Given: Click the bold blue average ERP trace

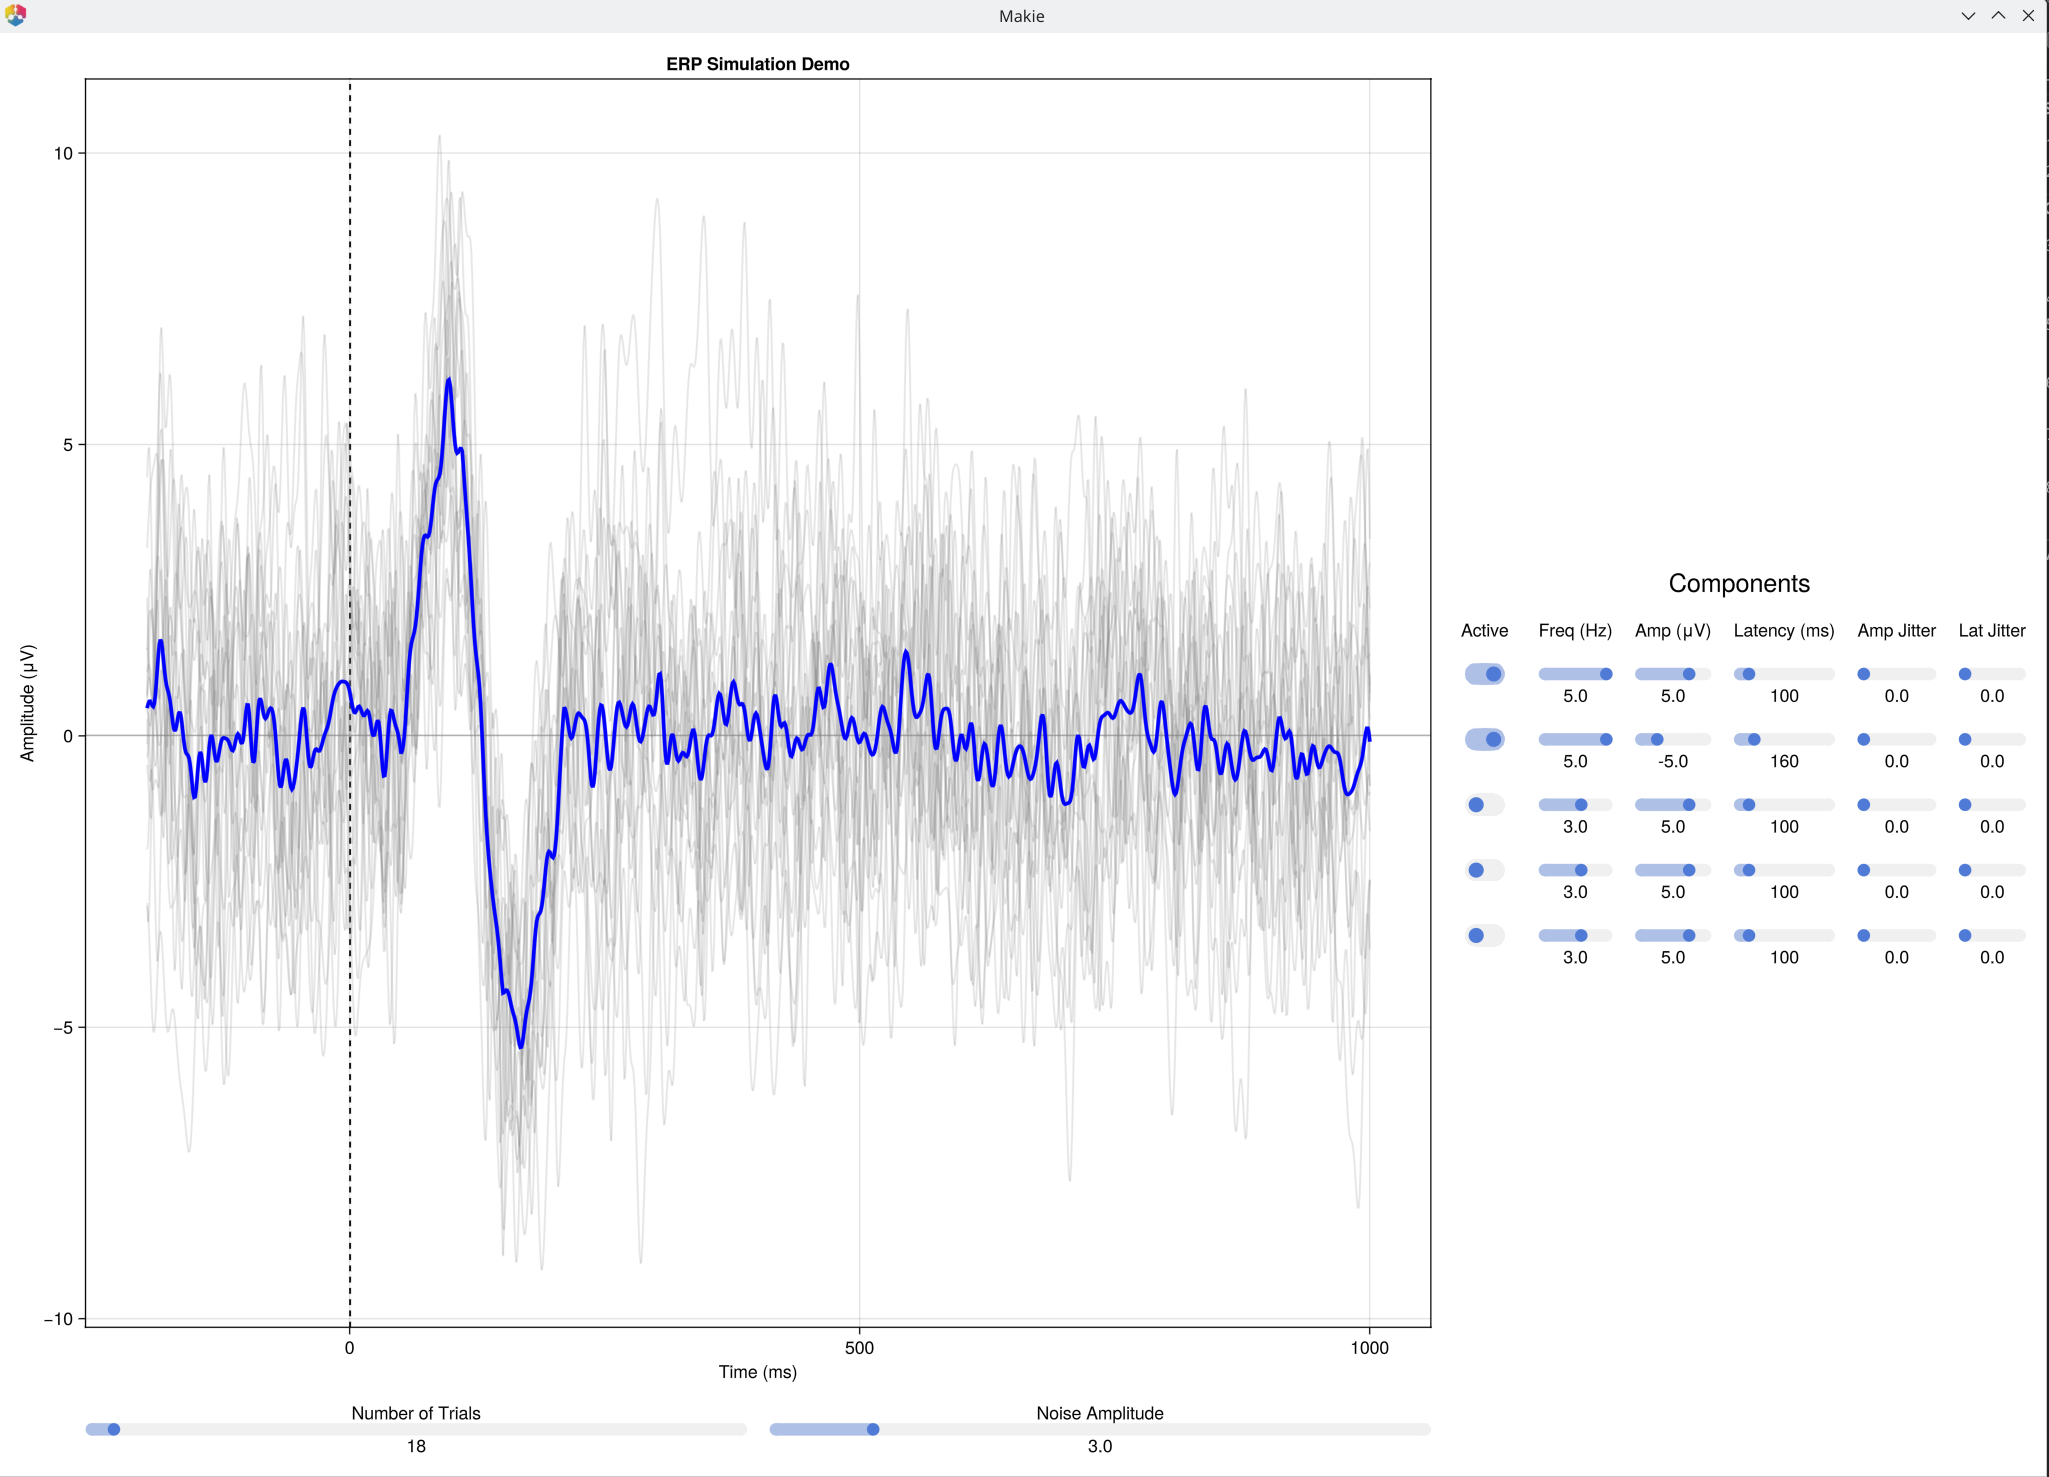Looking at the screenshot, I should 447,380.
